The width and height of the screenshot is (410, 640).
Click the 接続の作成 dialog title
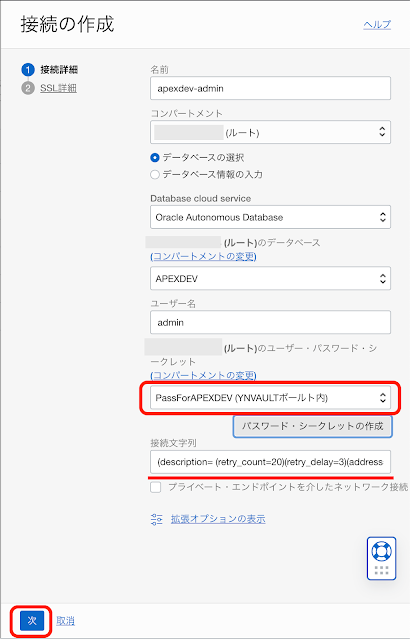(67, 24)
